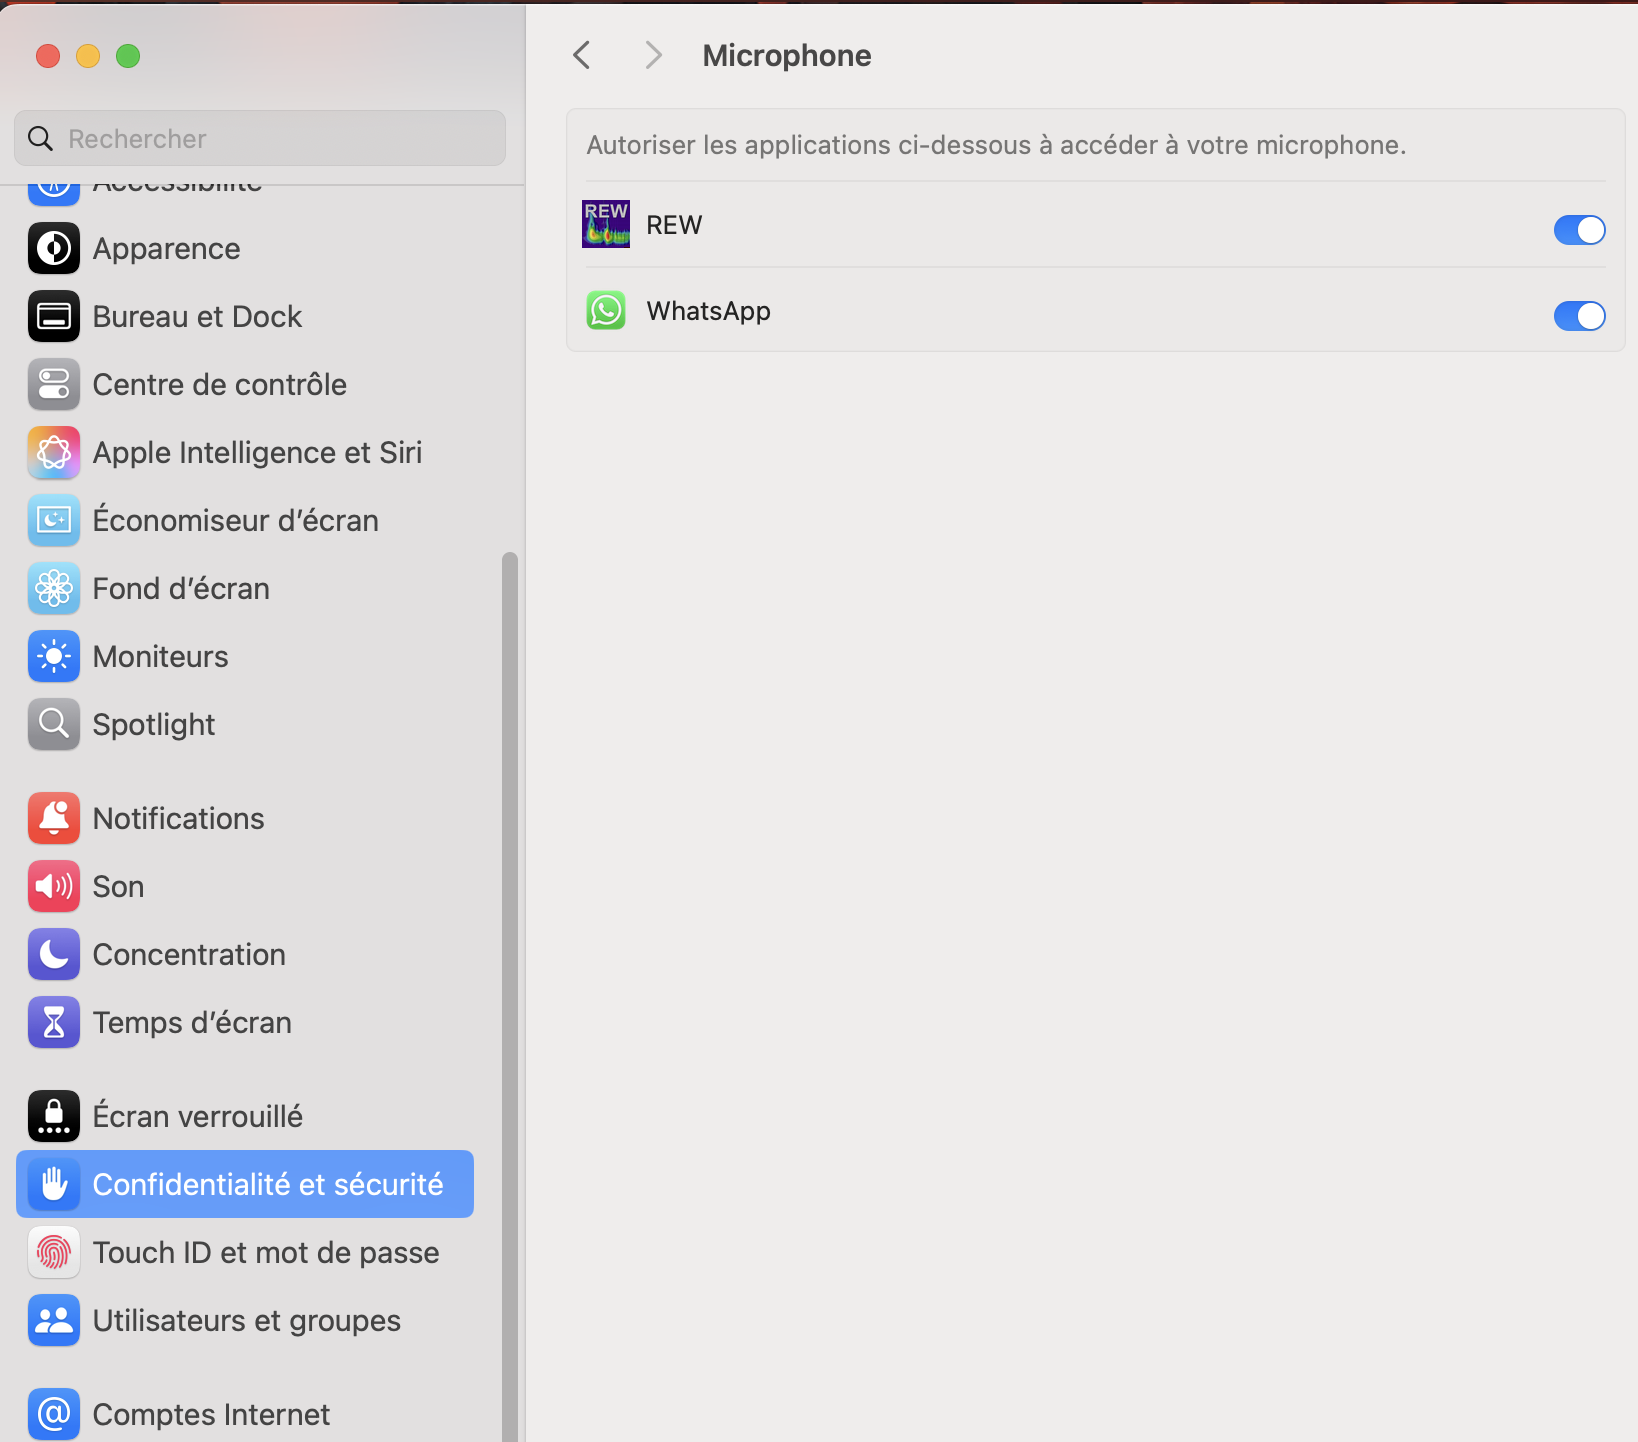Open Comptes Internet settings
This screenshot has height=1442, width=1638.
210,1415
